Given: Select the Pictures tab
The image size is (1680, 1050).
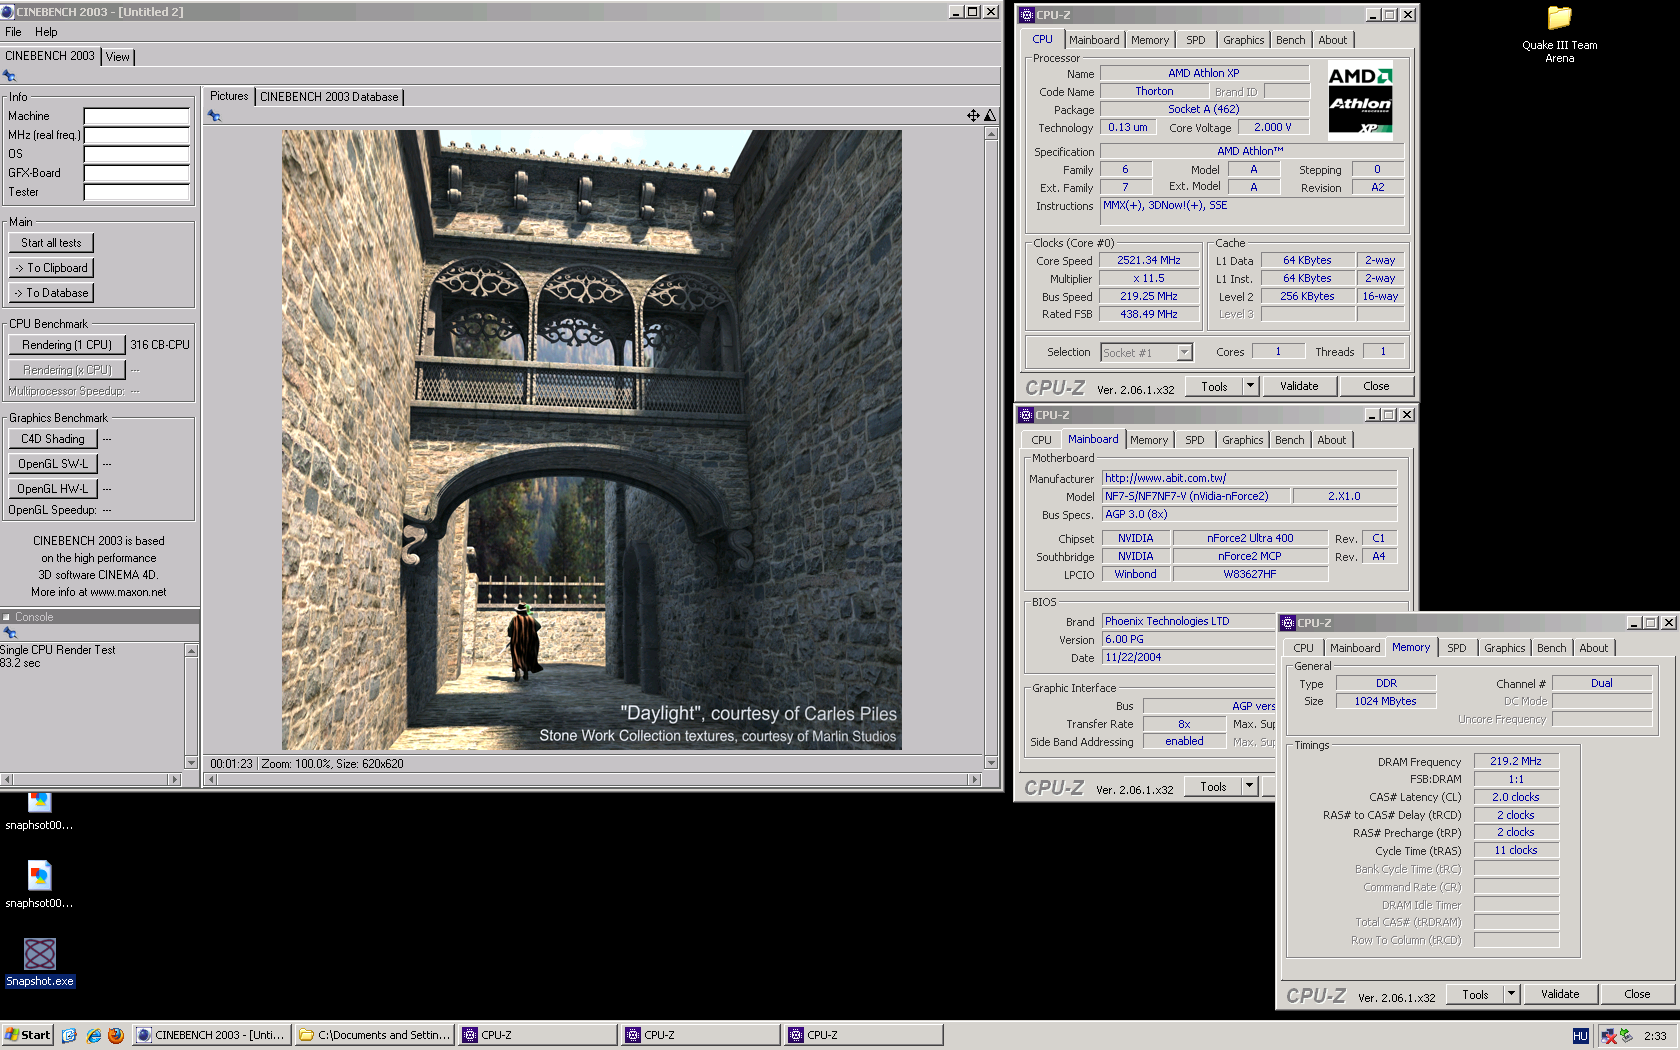Looking at the screenshot, I should click(x=229, y=96).
